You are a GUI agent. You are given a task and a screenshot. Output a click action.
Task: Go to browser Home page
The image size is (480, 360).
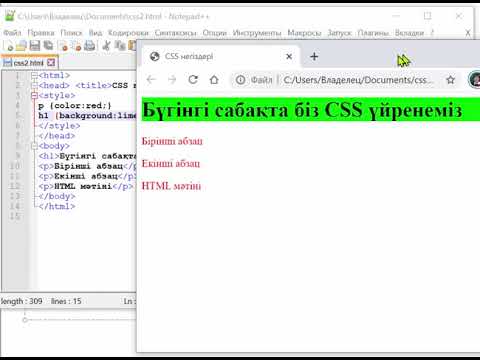(x=214, y=80)
